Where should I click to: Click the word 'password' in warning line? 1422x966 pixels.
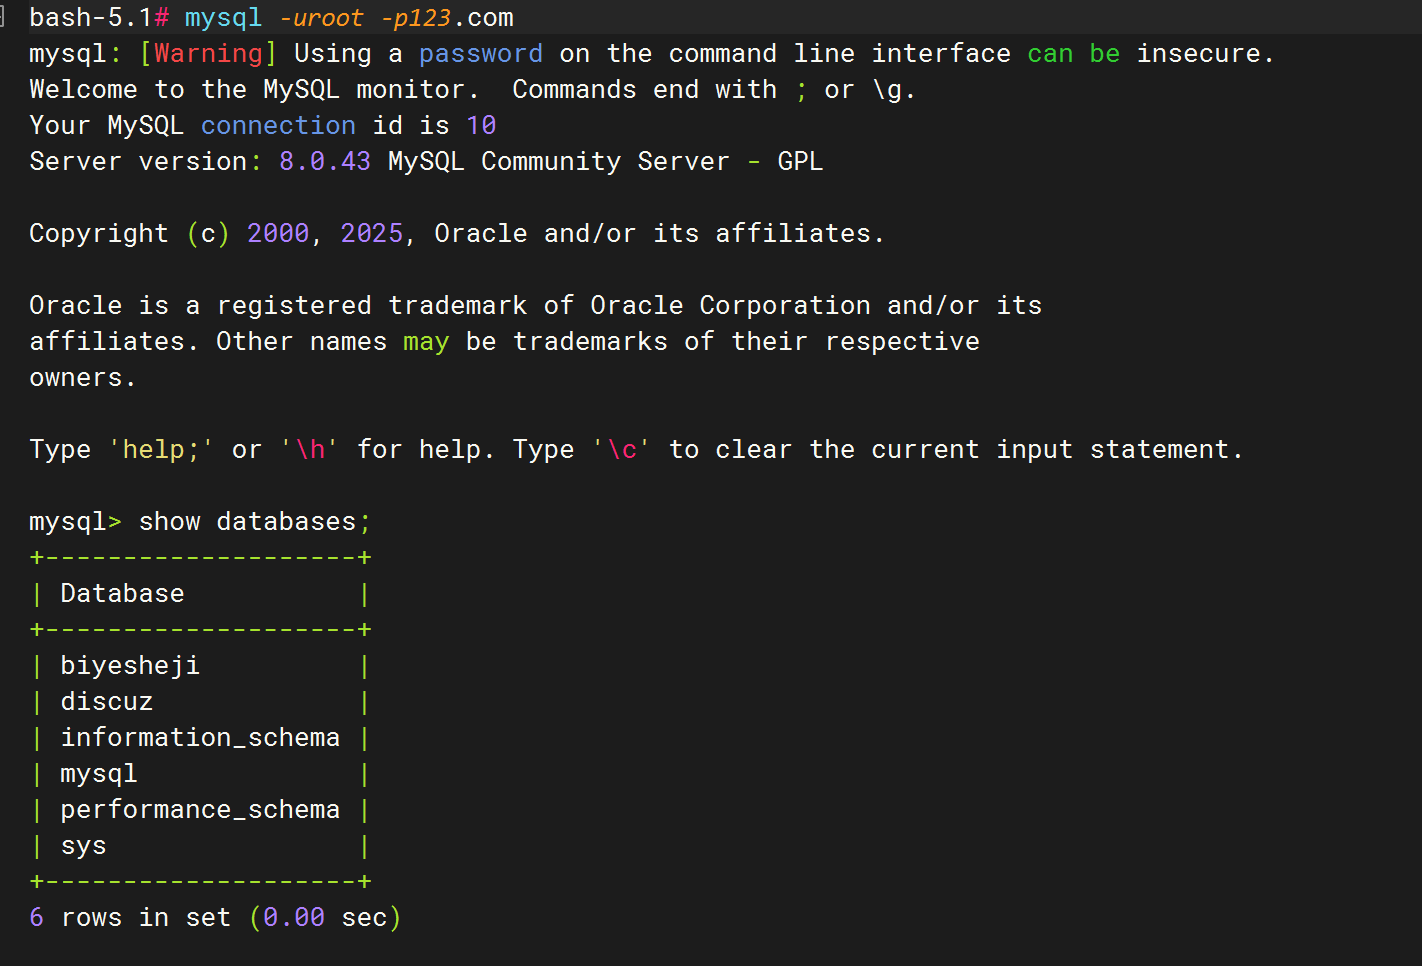point(481,54)
